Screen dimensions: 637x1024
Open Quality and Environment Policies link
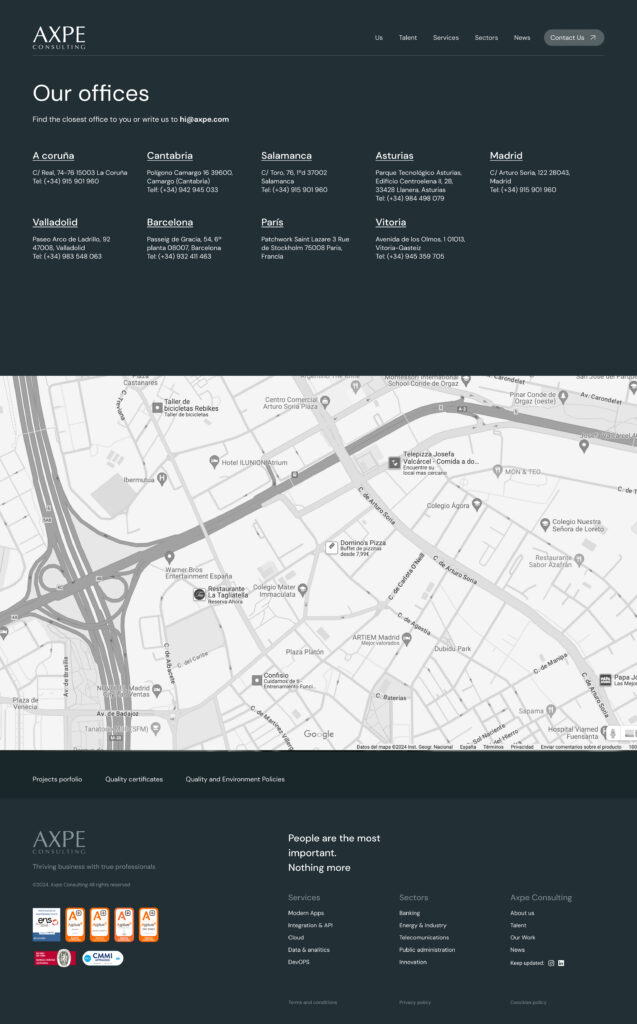coord(235,779)
